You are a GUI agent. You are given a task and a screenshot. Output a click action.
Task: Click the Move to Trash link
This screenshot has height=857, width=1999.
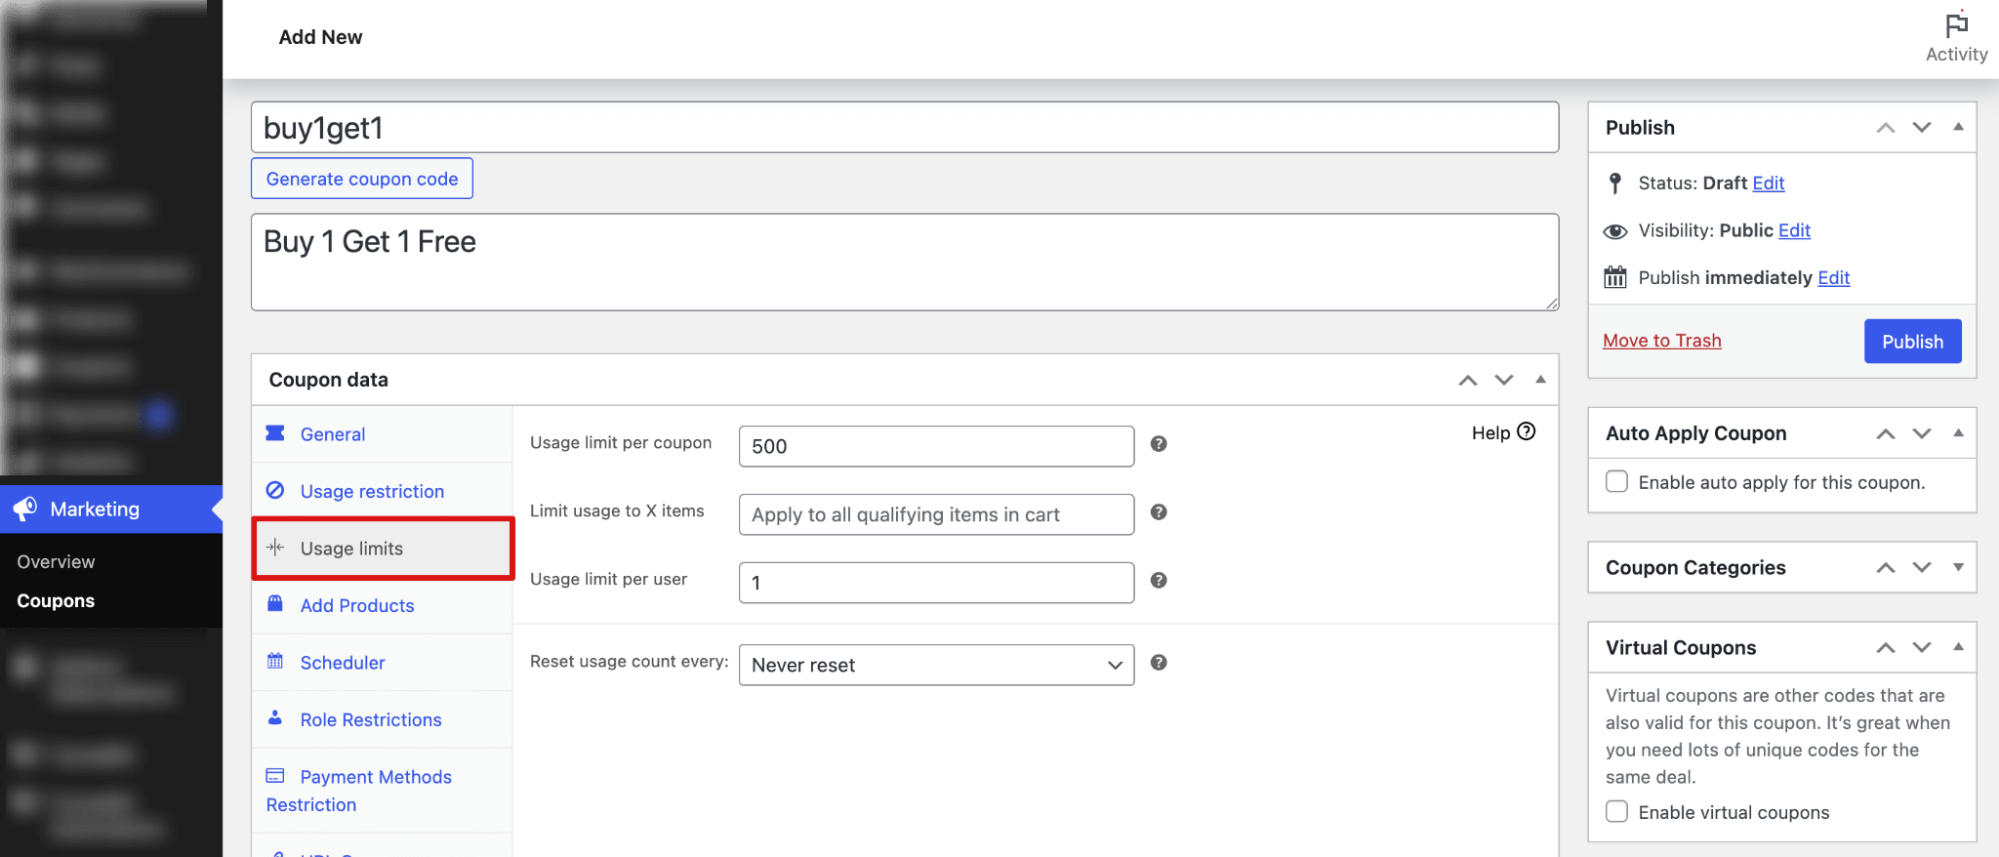click(1661, 341)
